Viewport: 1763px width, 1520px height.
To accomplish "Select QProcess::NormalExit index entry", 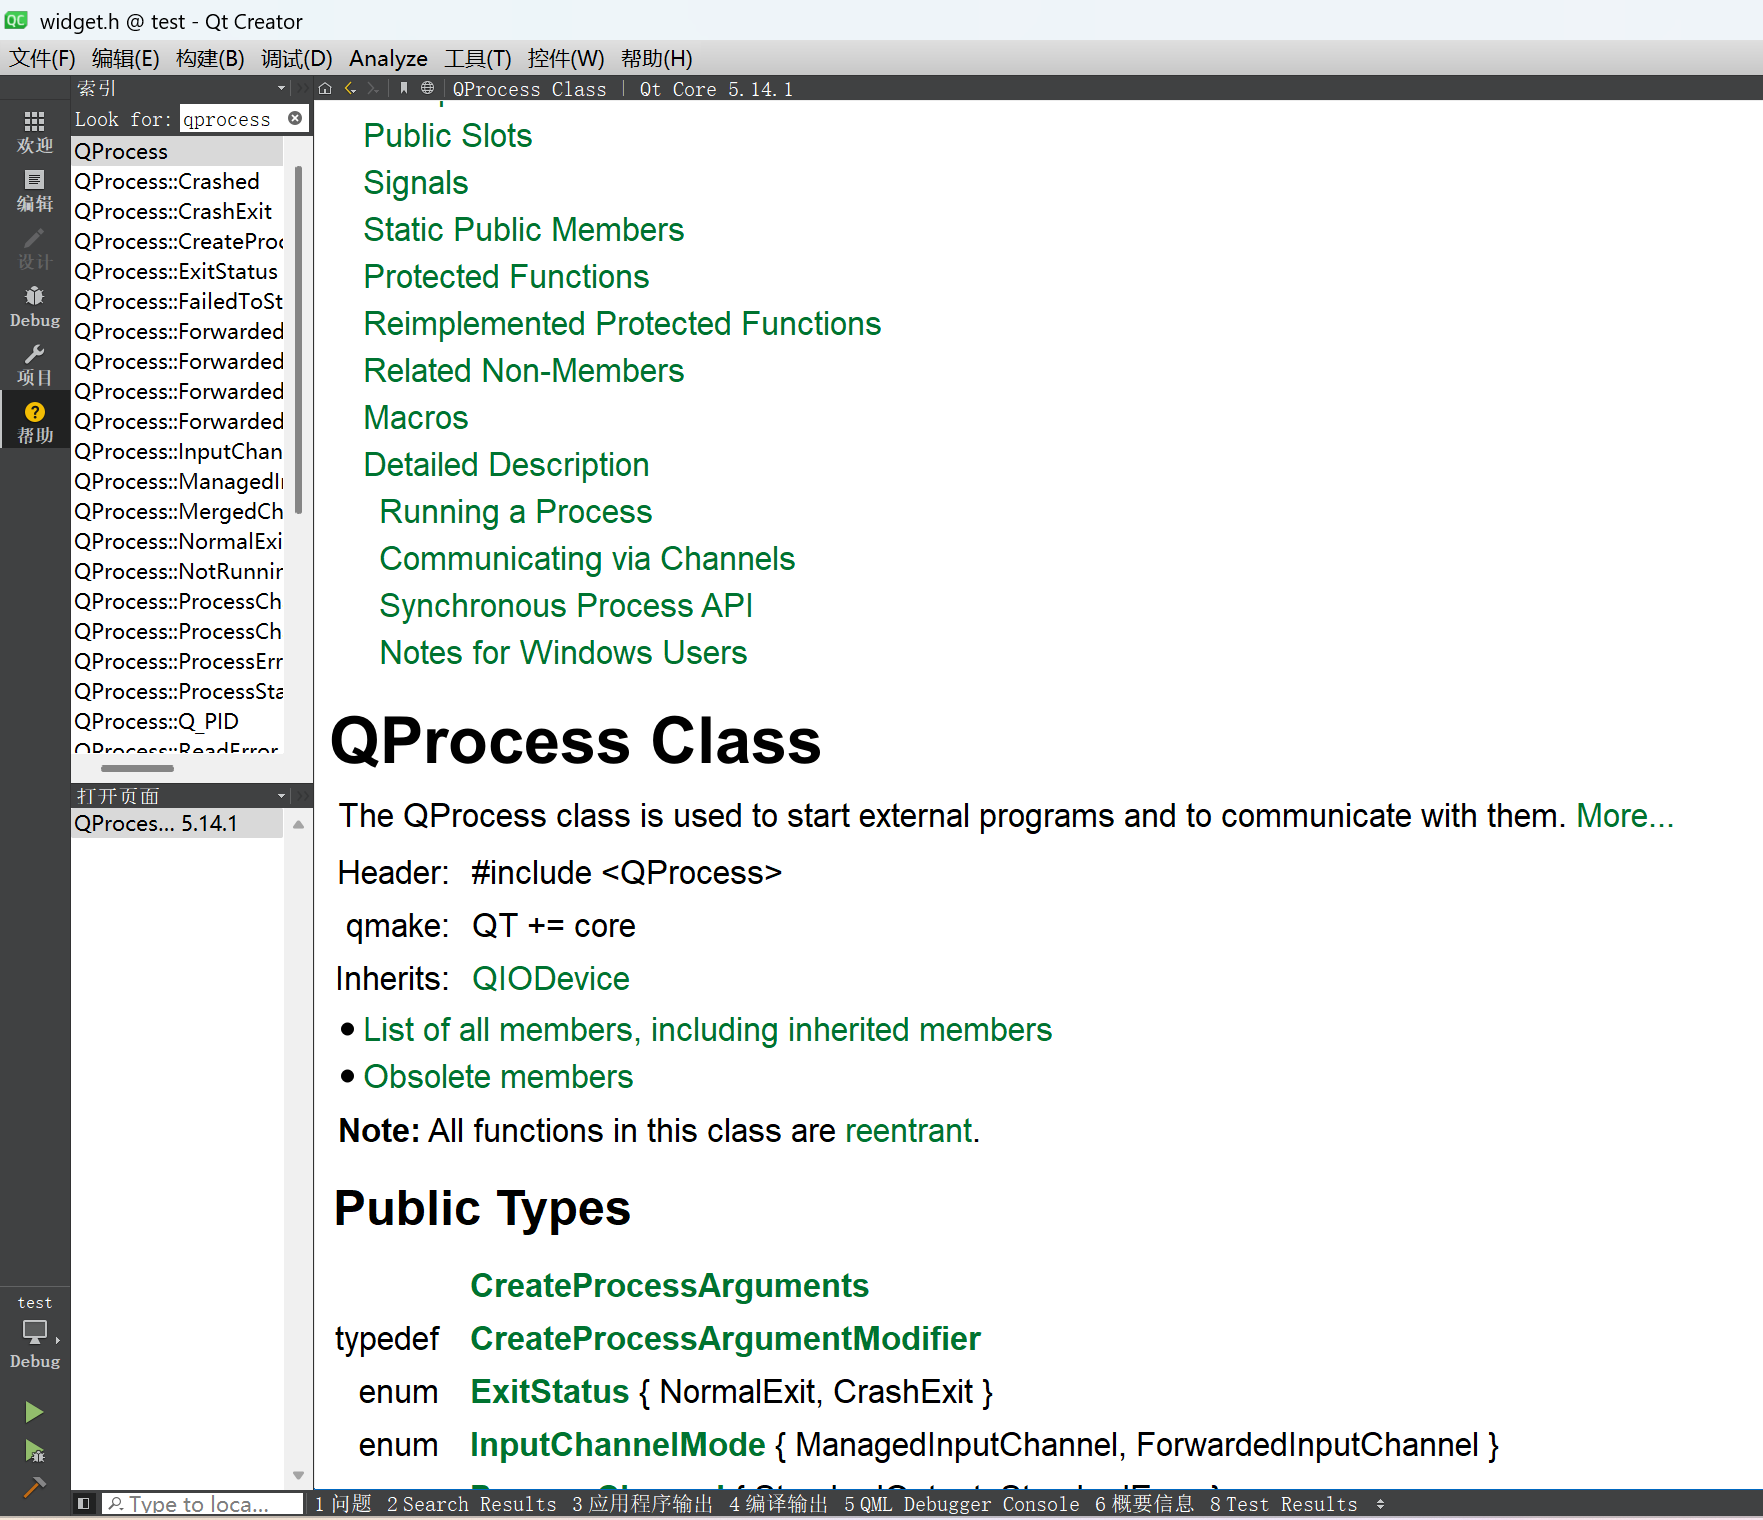I will click(x=177, y=541).
